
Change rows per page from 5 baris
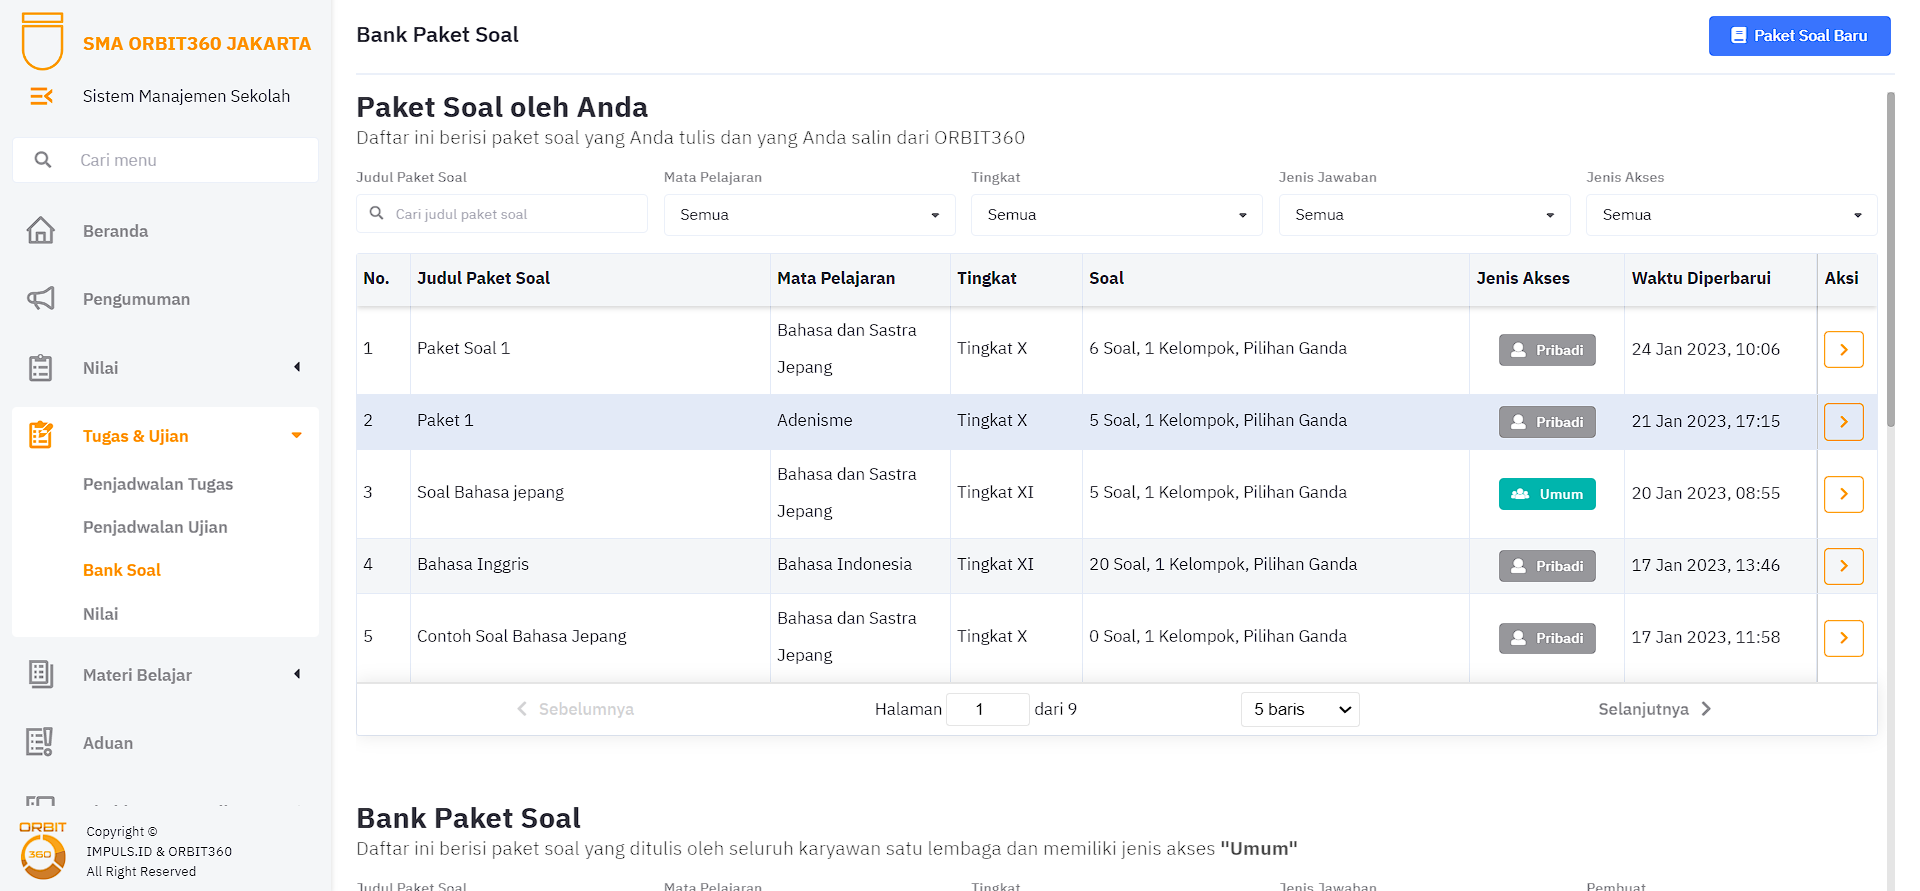coord(1299,709)
